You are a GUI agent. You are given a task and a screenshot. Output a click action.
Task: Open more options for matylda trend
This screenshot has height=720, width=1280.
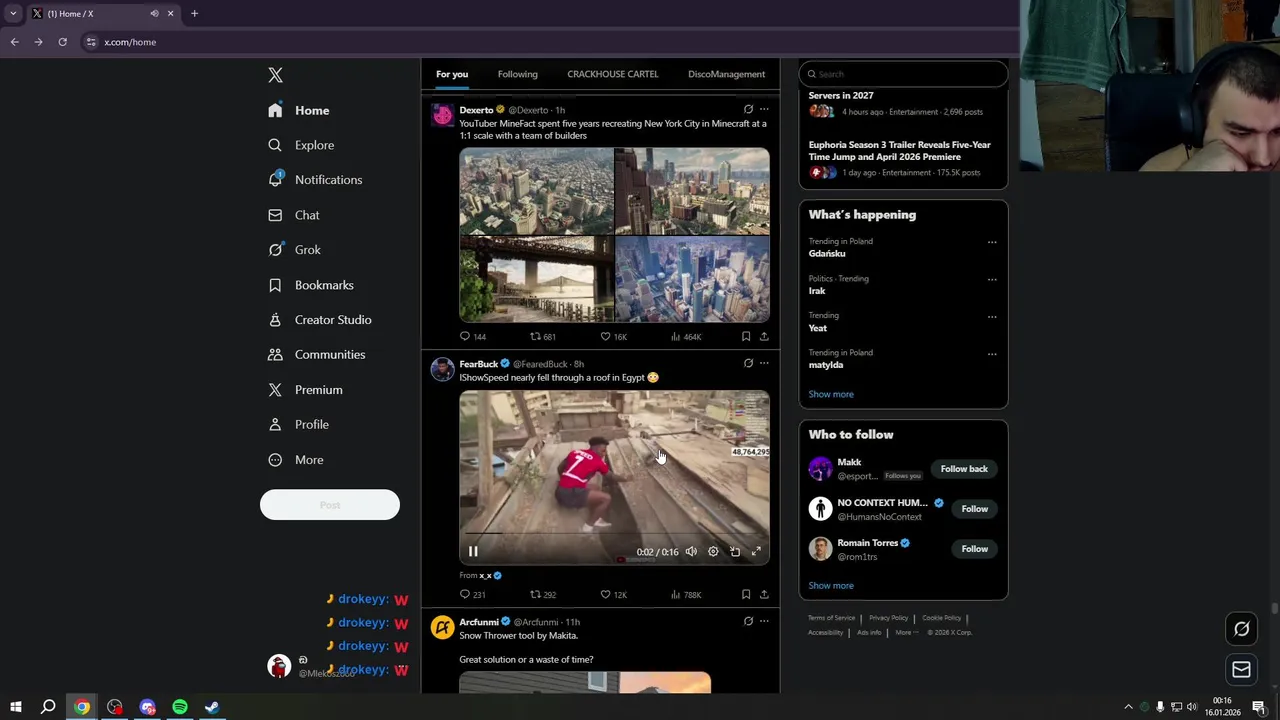[992, 353]
